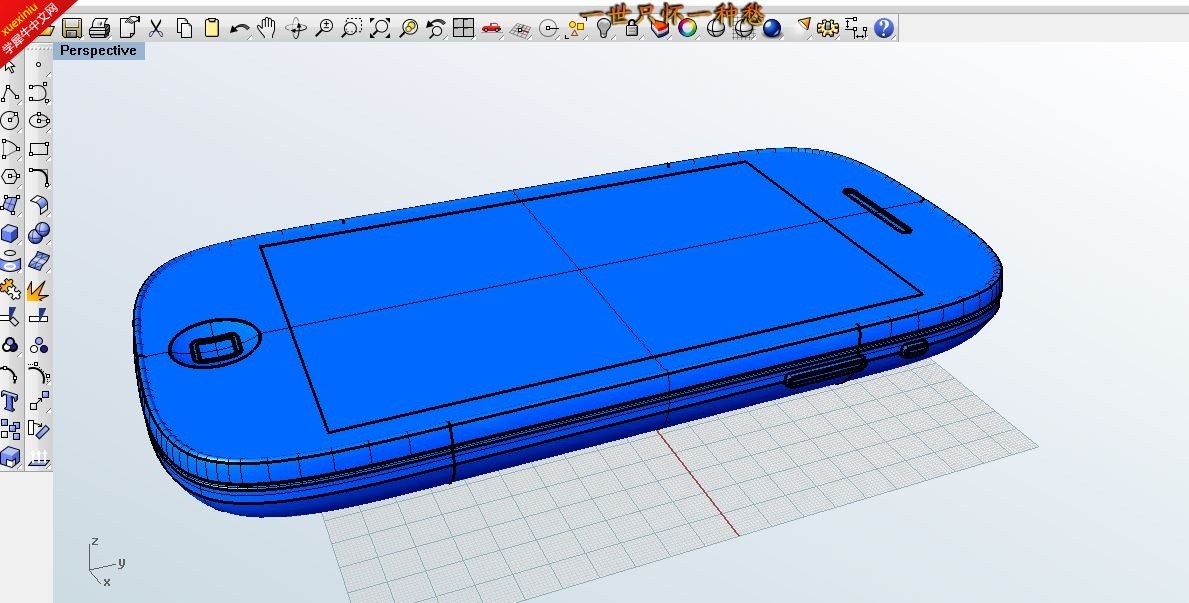Hide objects with the light bulb icon
This screenshot has width=1189, height=603.
click(604, 29)
